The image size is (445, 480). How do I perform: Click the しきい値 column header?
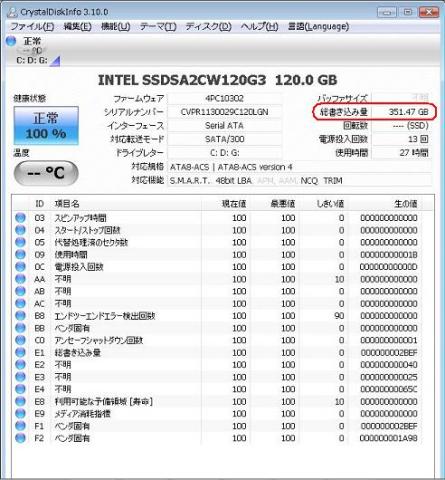point(330,203)
